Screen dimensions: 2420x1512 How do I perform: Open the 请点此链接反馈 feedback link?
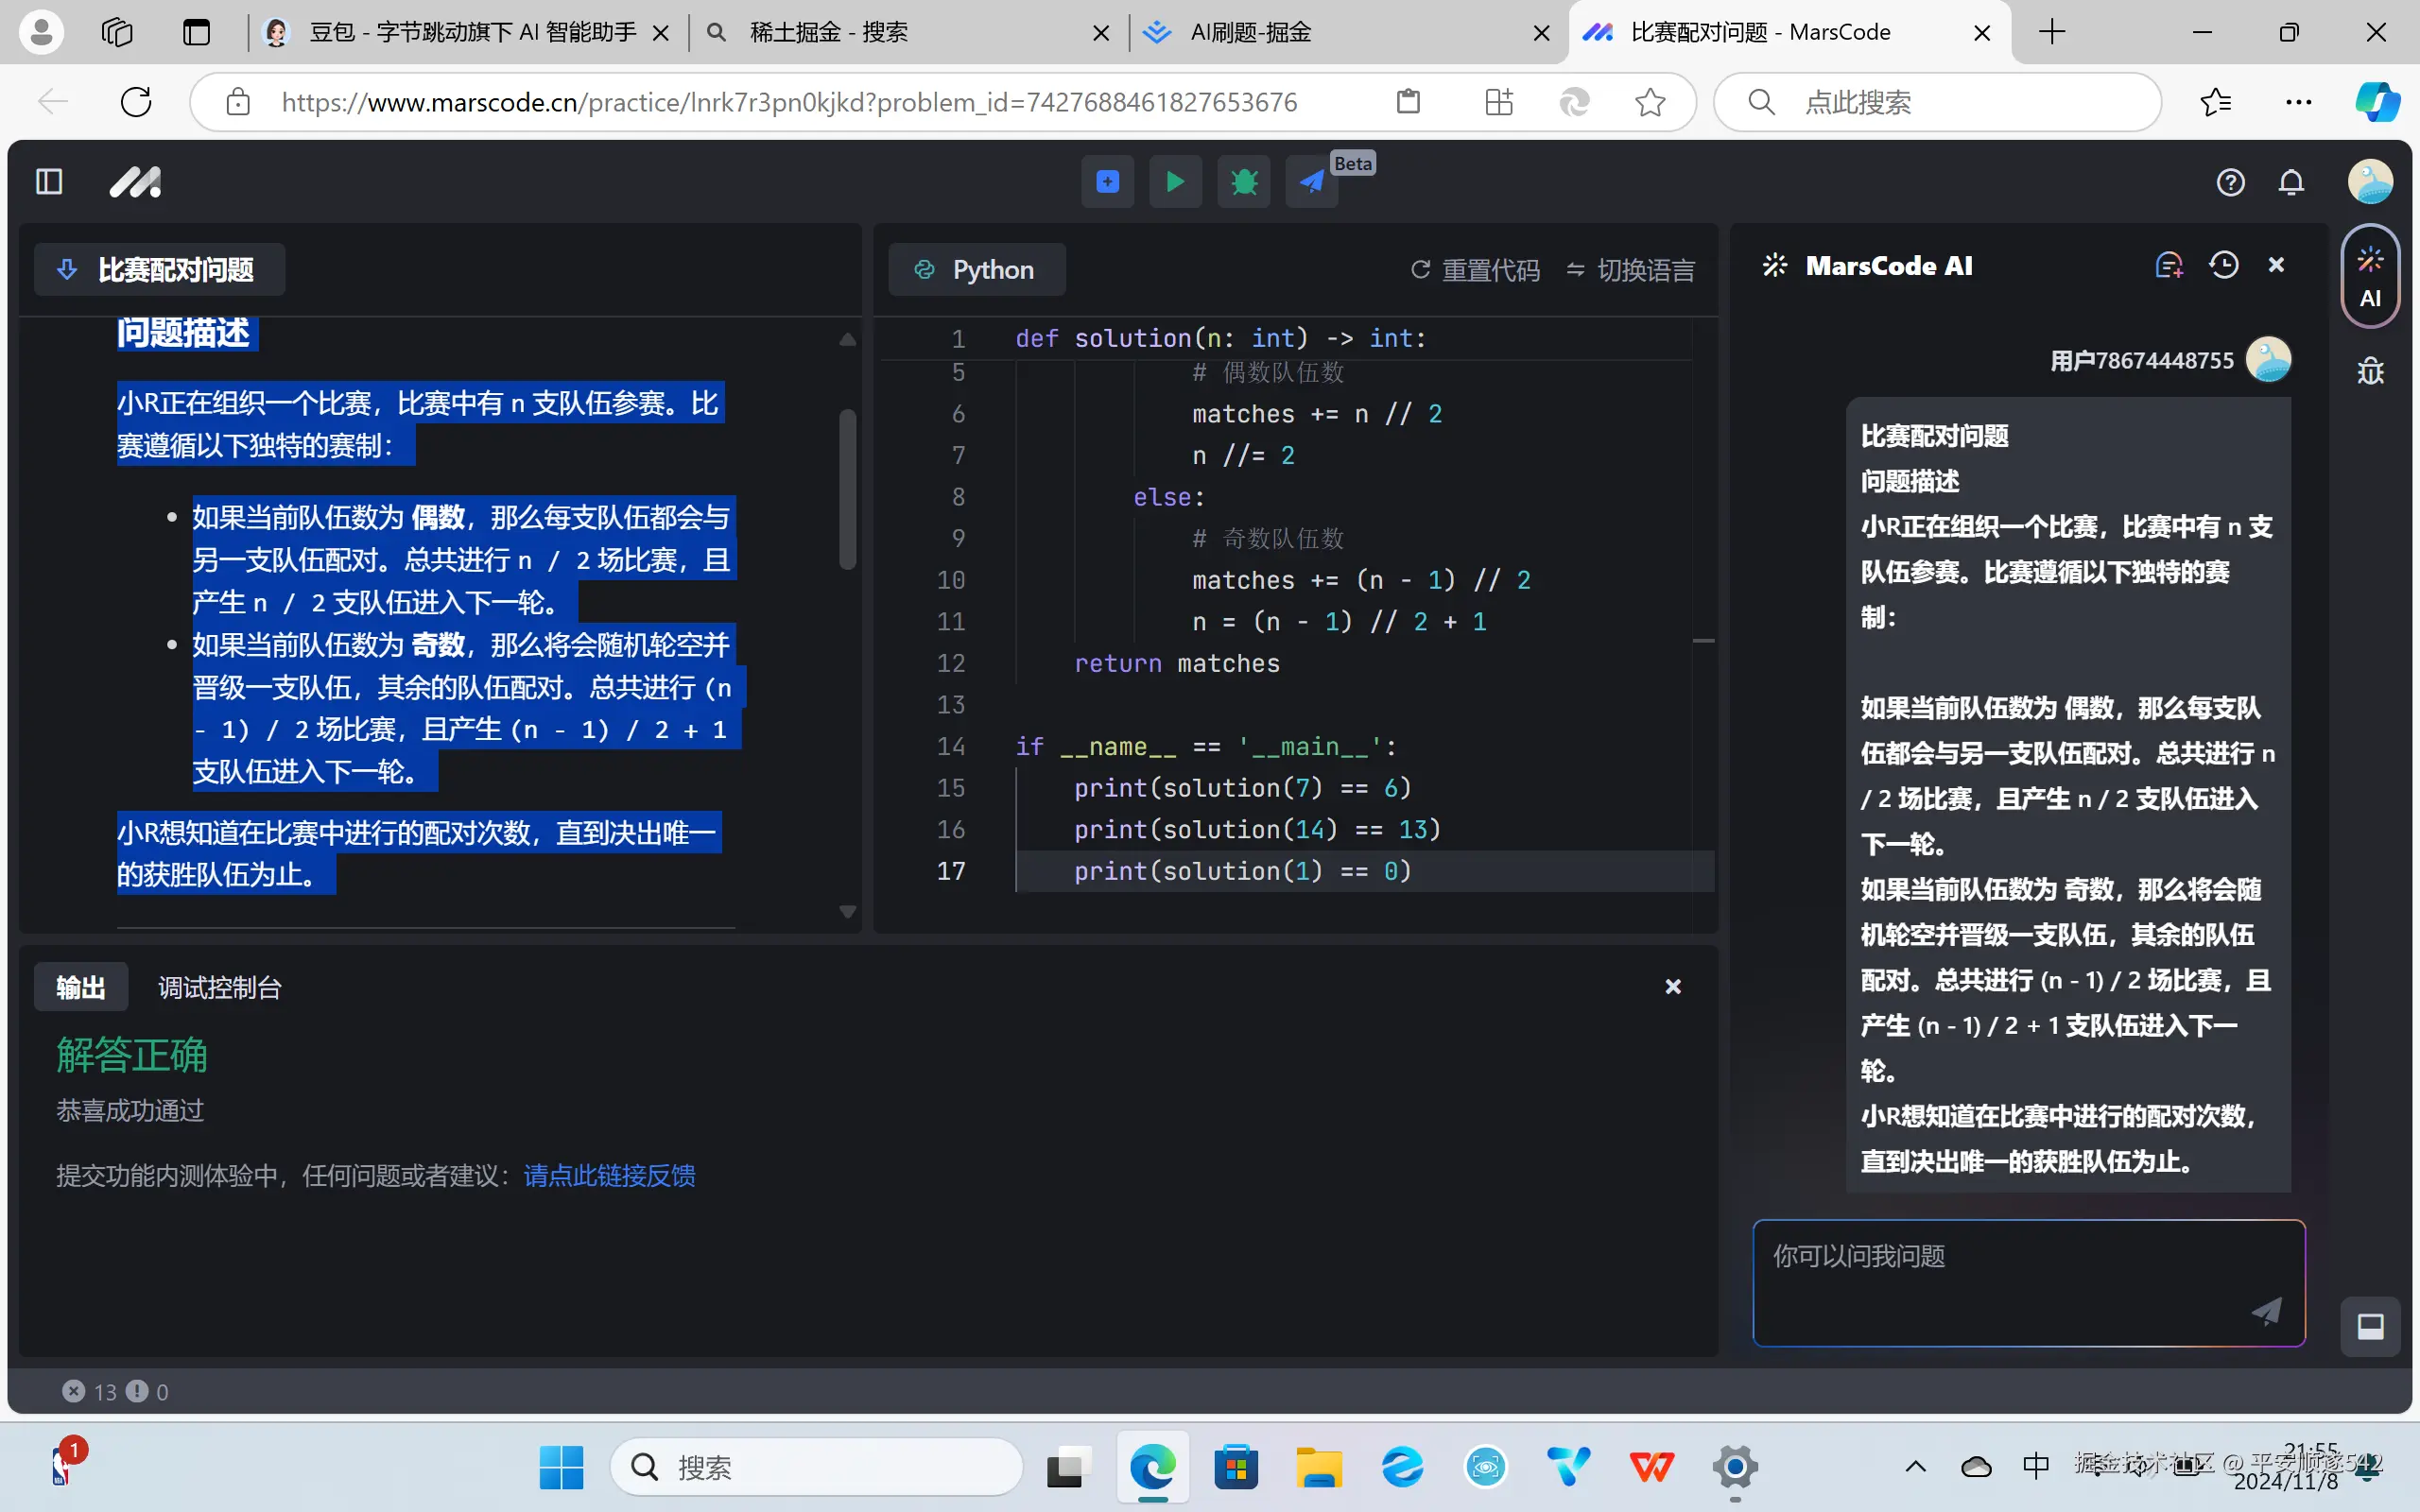pyautogui.click(x=609, y=1175)
